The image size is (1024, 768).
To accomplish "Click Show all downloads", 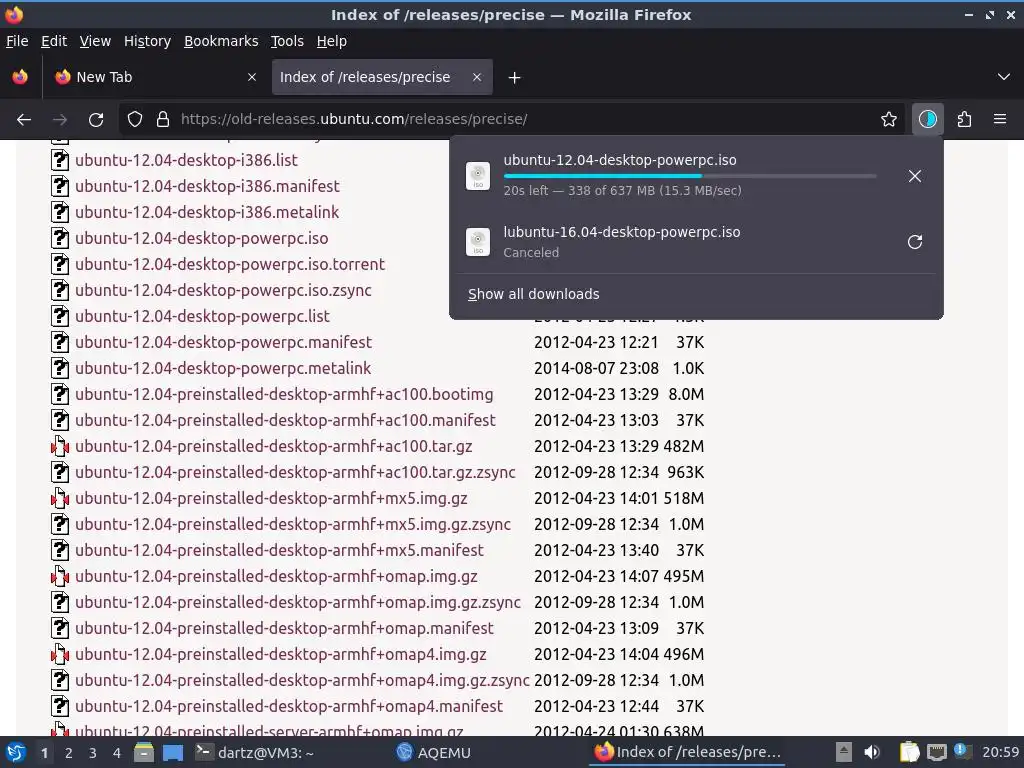I will click(x=534, y=295).
